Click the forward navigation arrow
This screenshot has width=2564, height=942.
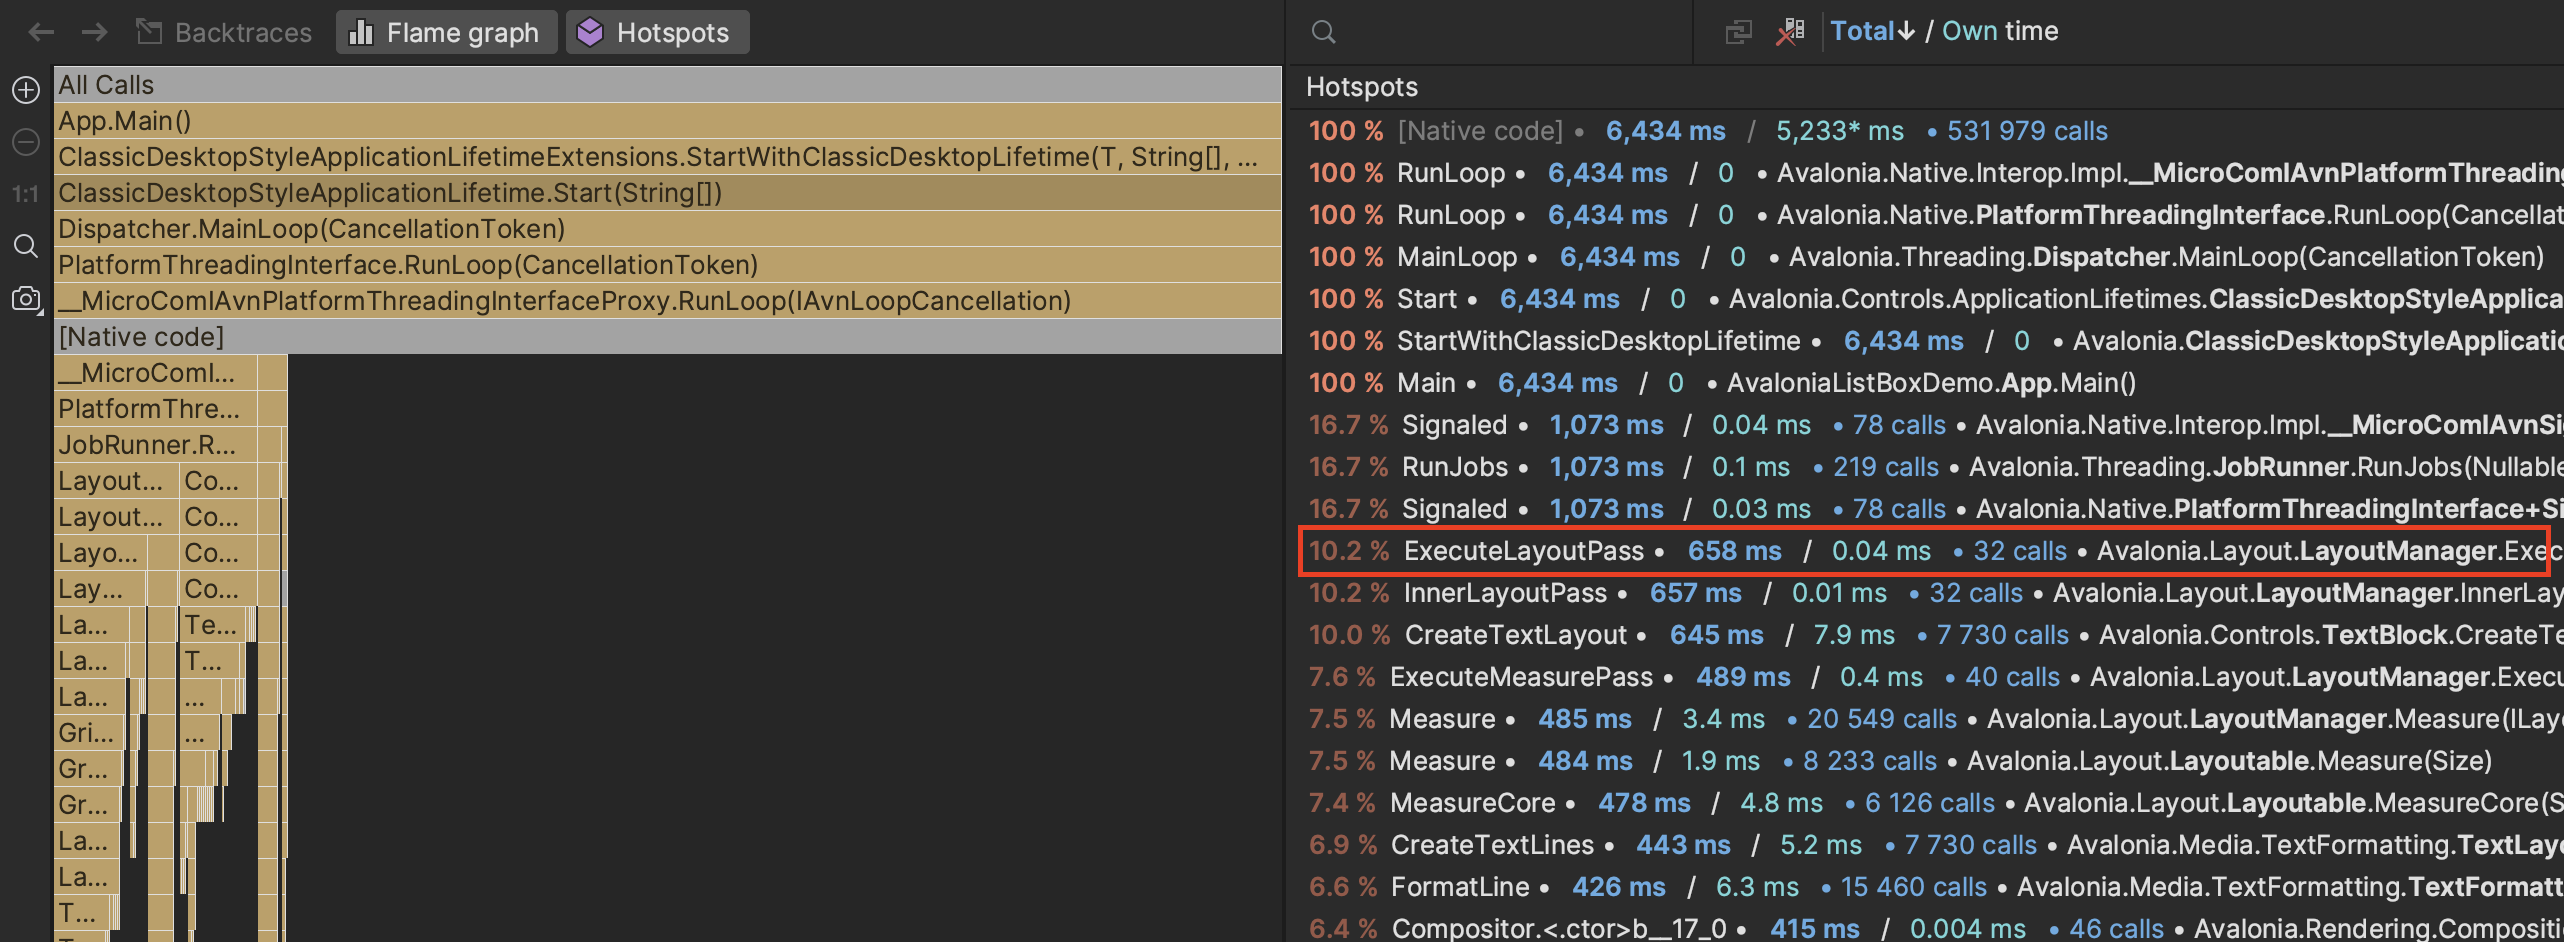(95, 31)
